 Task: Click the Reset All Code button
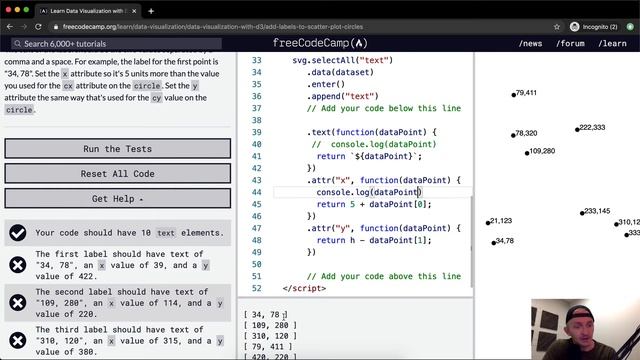point(118,173)
